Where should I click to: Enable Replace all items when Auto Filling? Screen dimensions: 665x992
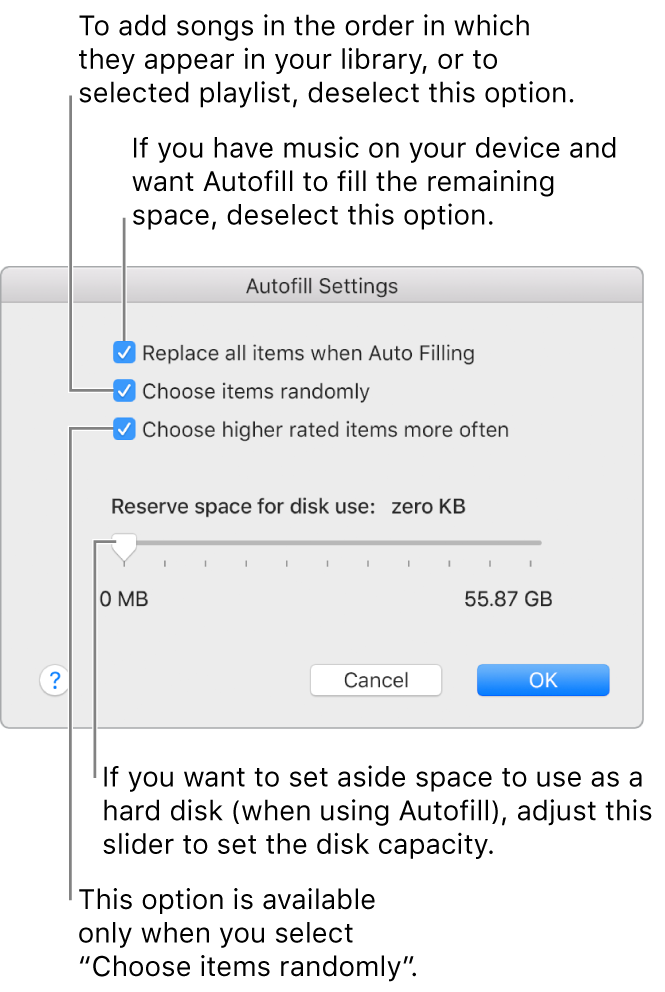pos(124,352)
